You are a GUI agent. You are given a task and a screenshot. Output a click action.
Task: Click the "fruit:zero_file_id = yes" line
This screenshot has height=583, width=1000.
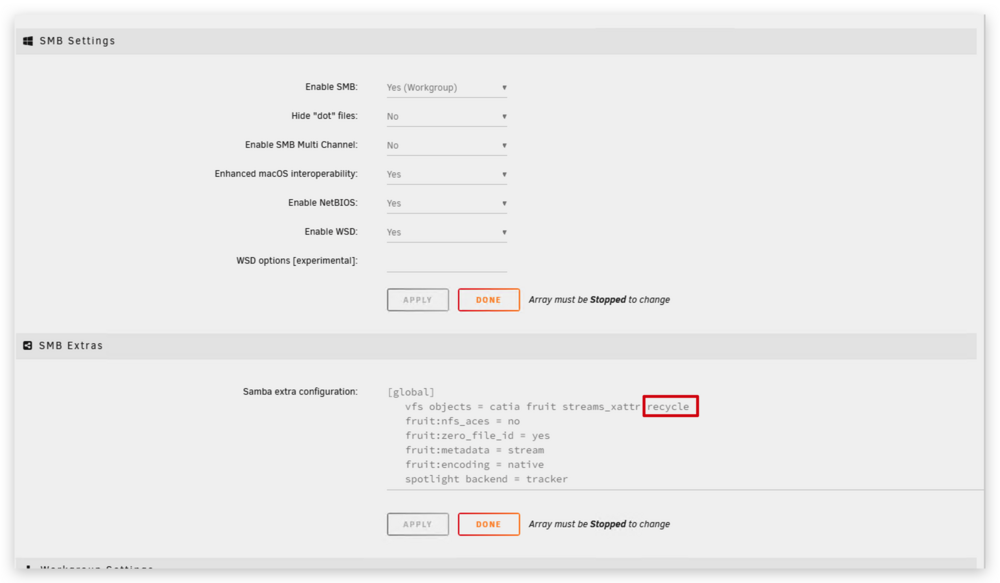[x=477, y=436]
